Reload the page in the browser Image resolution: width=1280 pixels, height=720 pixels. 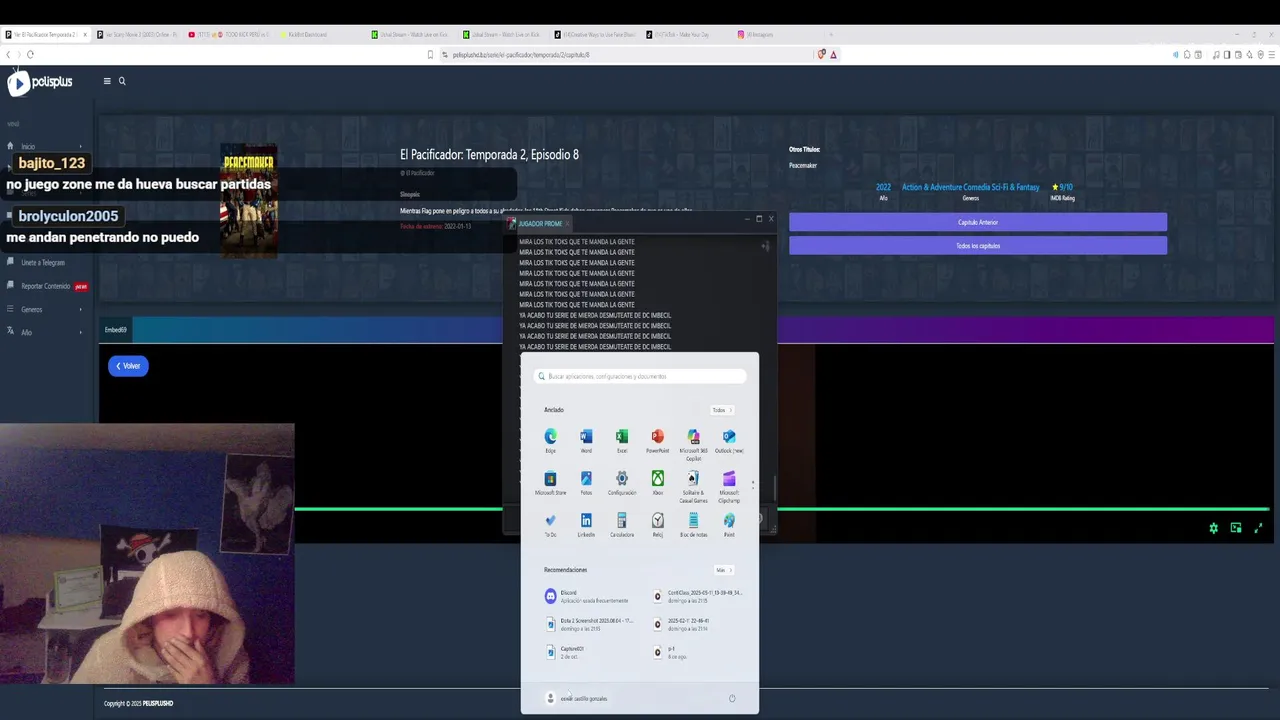(31, 54)
